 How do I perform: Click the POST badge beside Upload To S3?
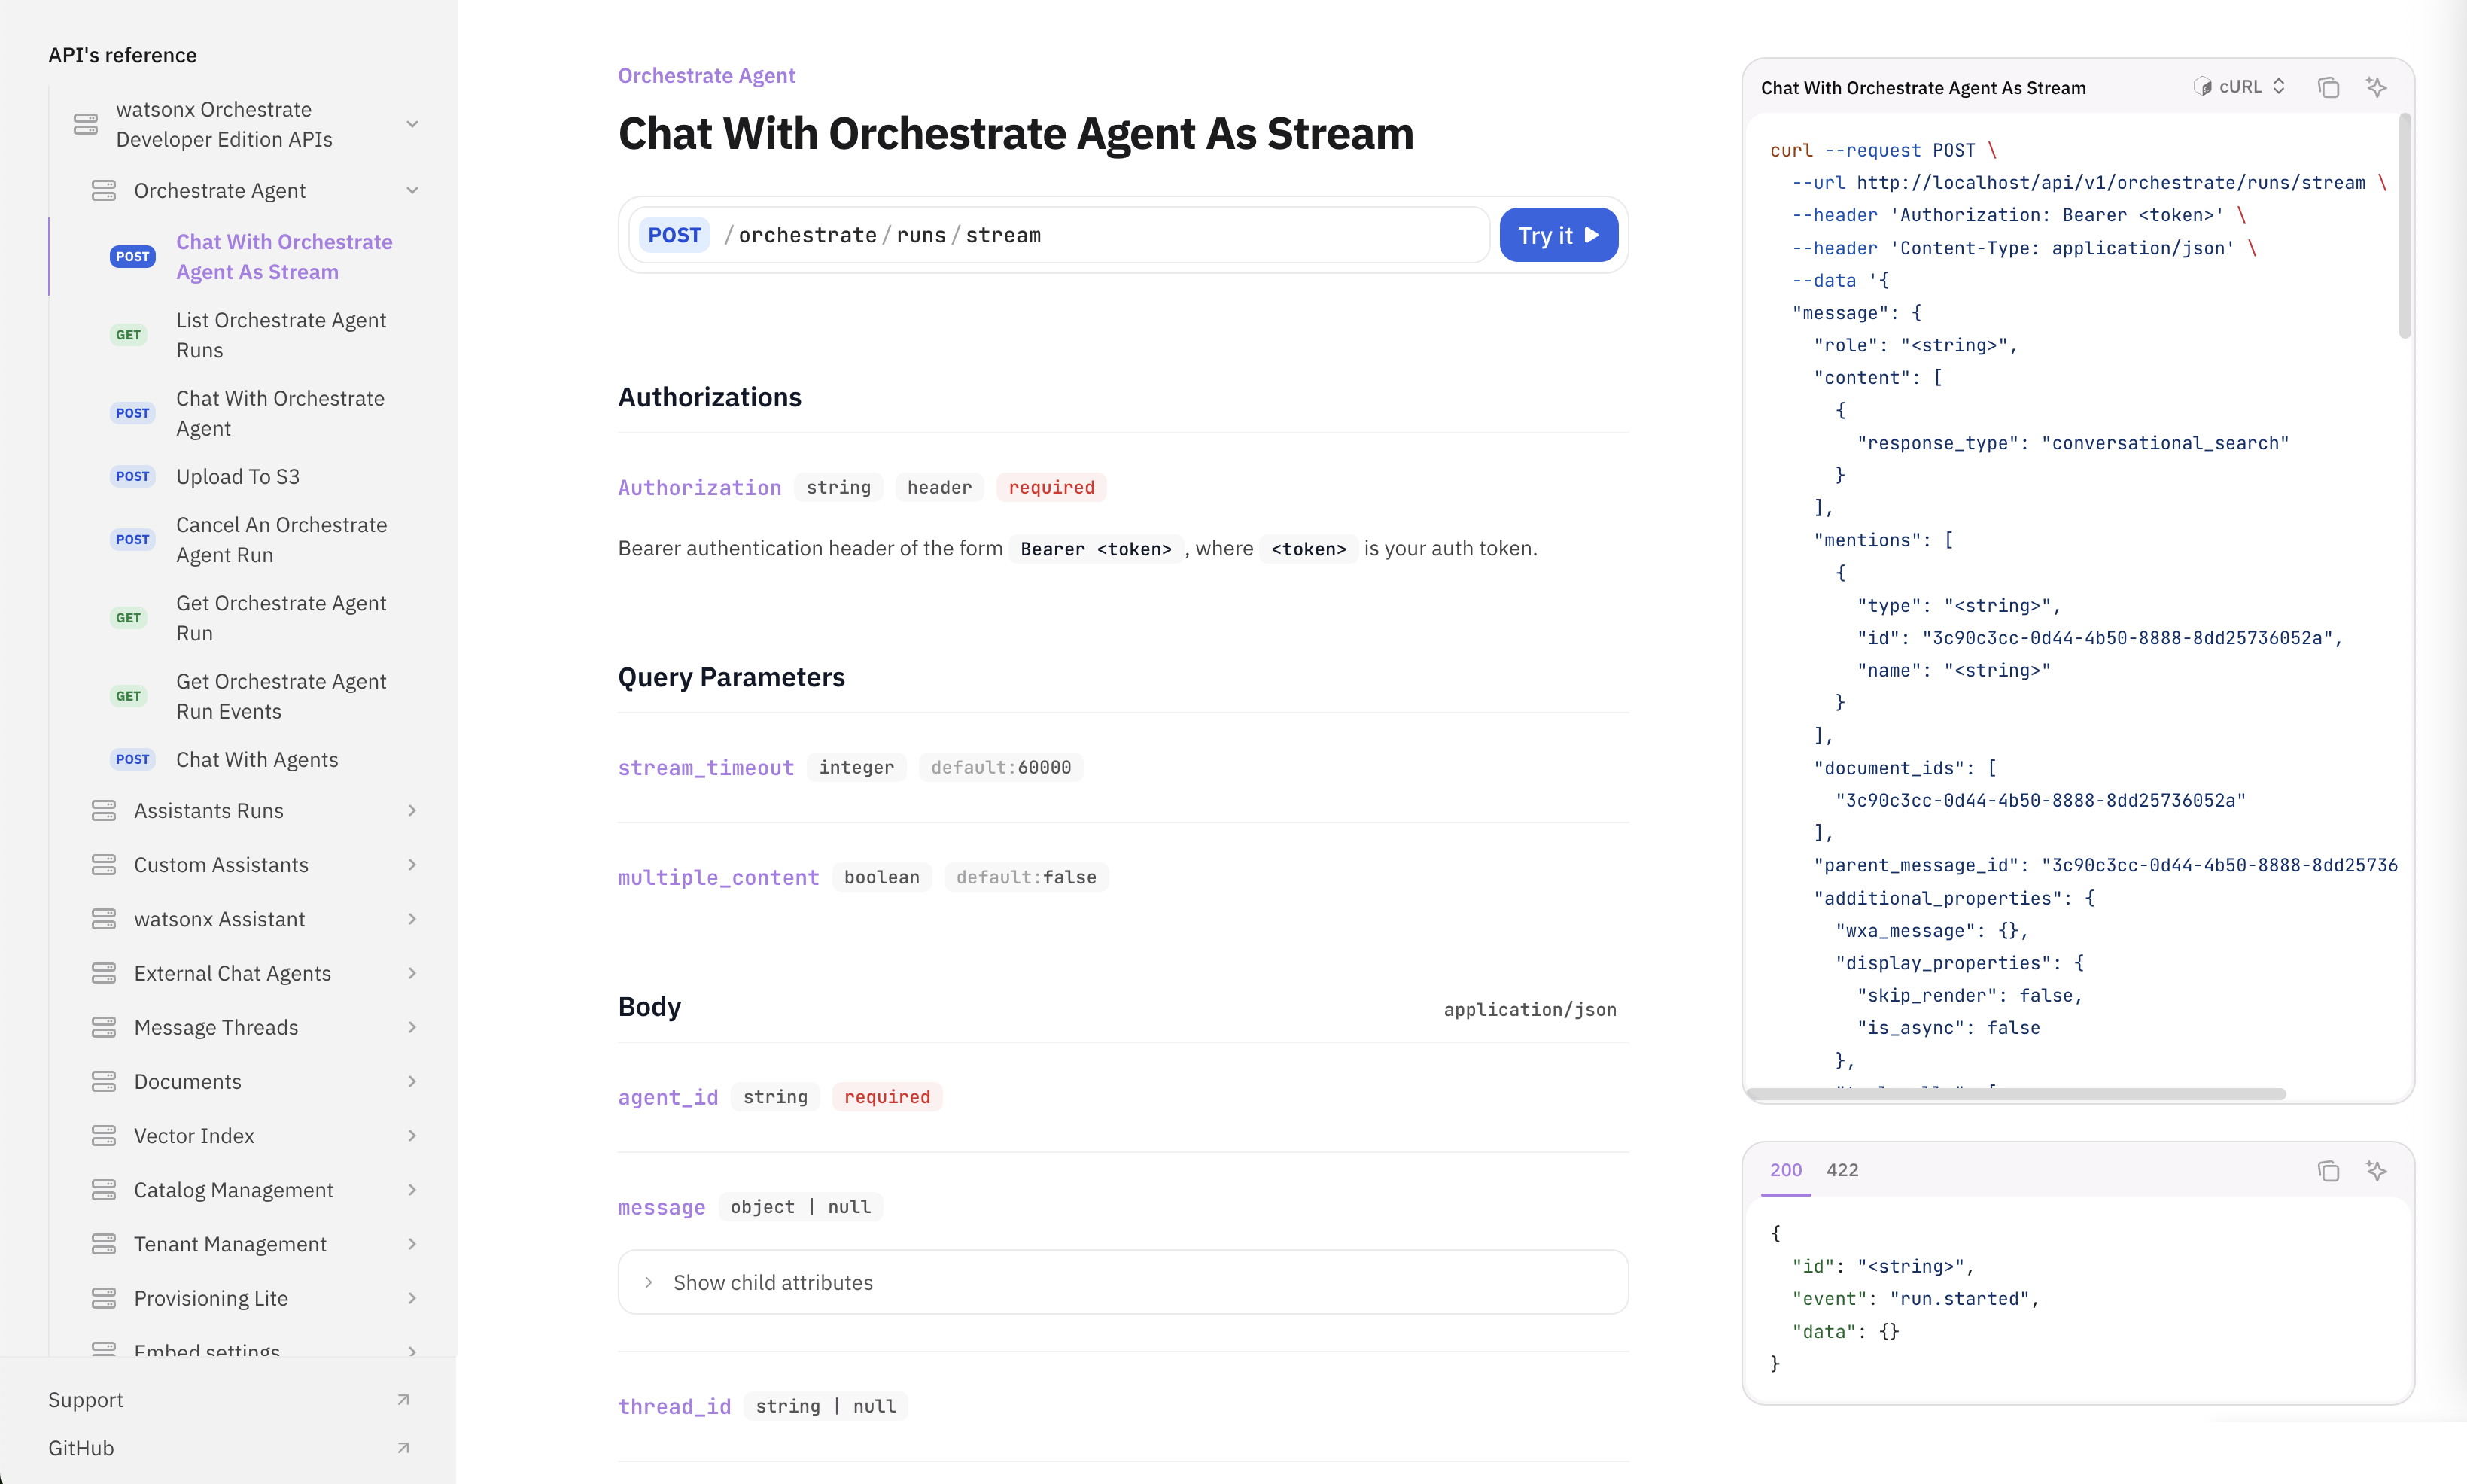[x=132, y=477]
